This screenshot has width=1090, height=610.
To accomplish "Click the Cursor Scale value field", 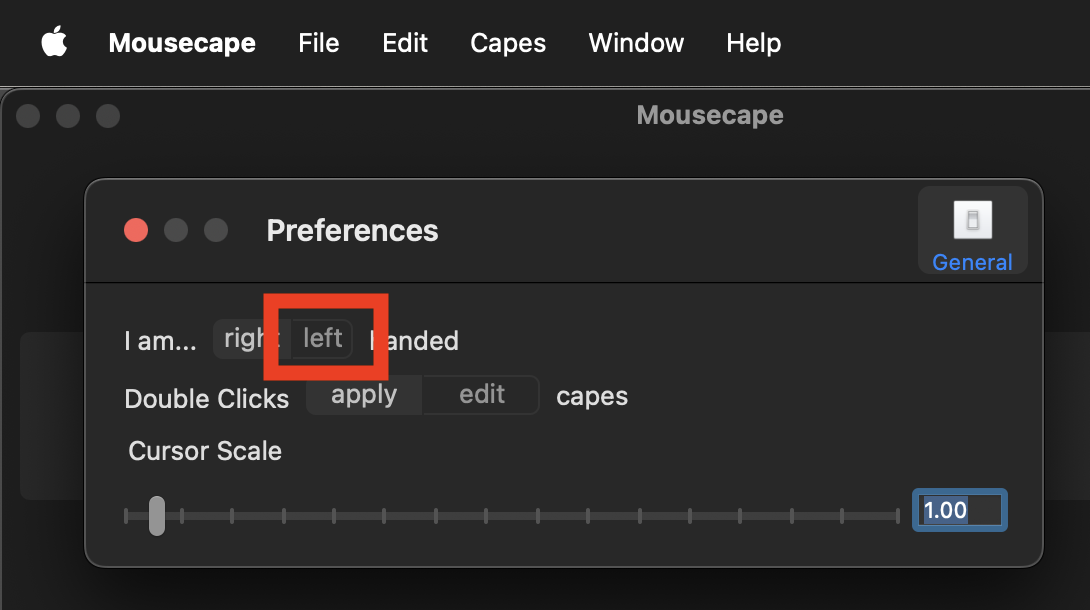I will point(959,510).
